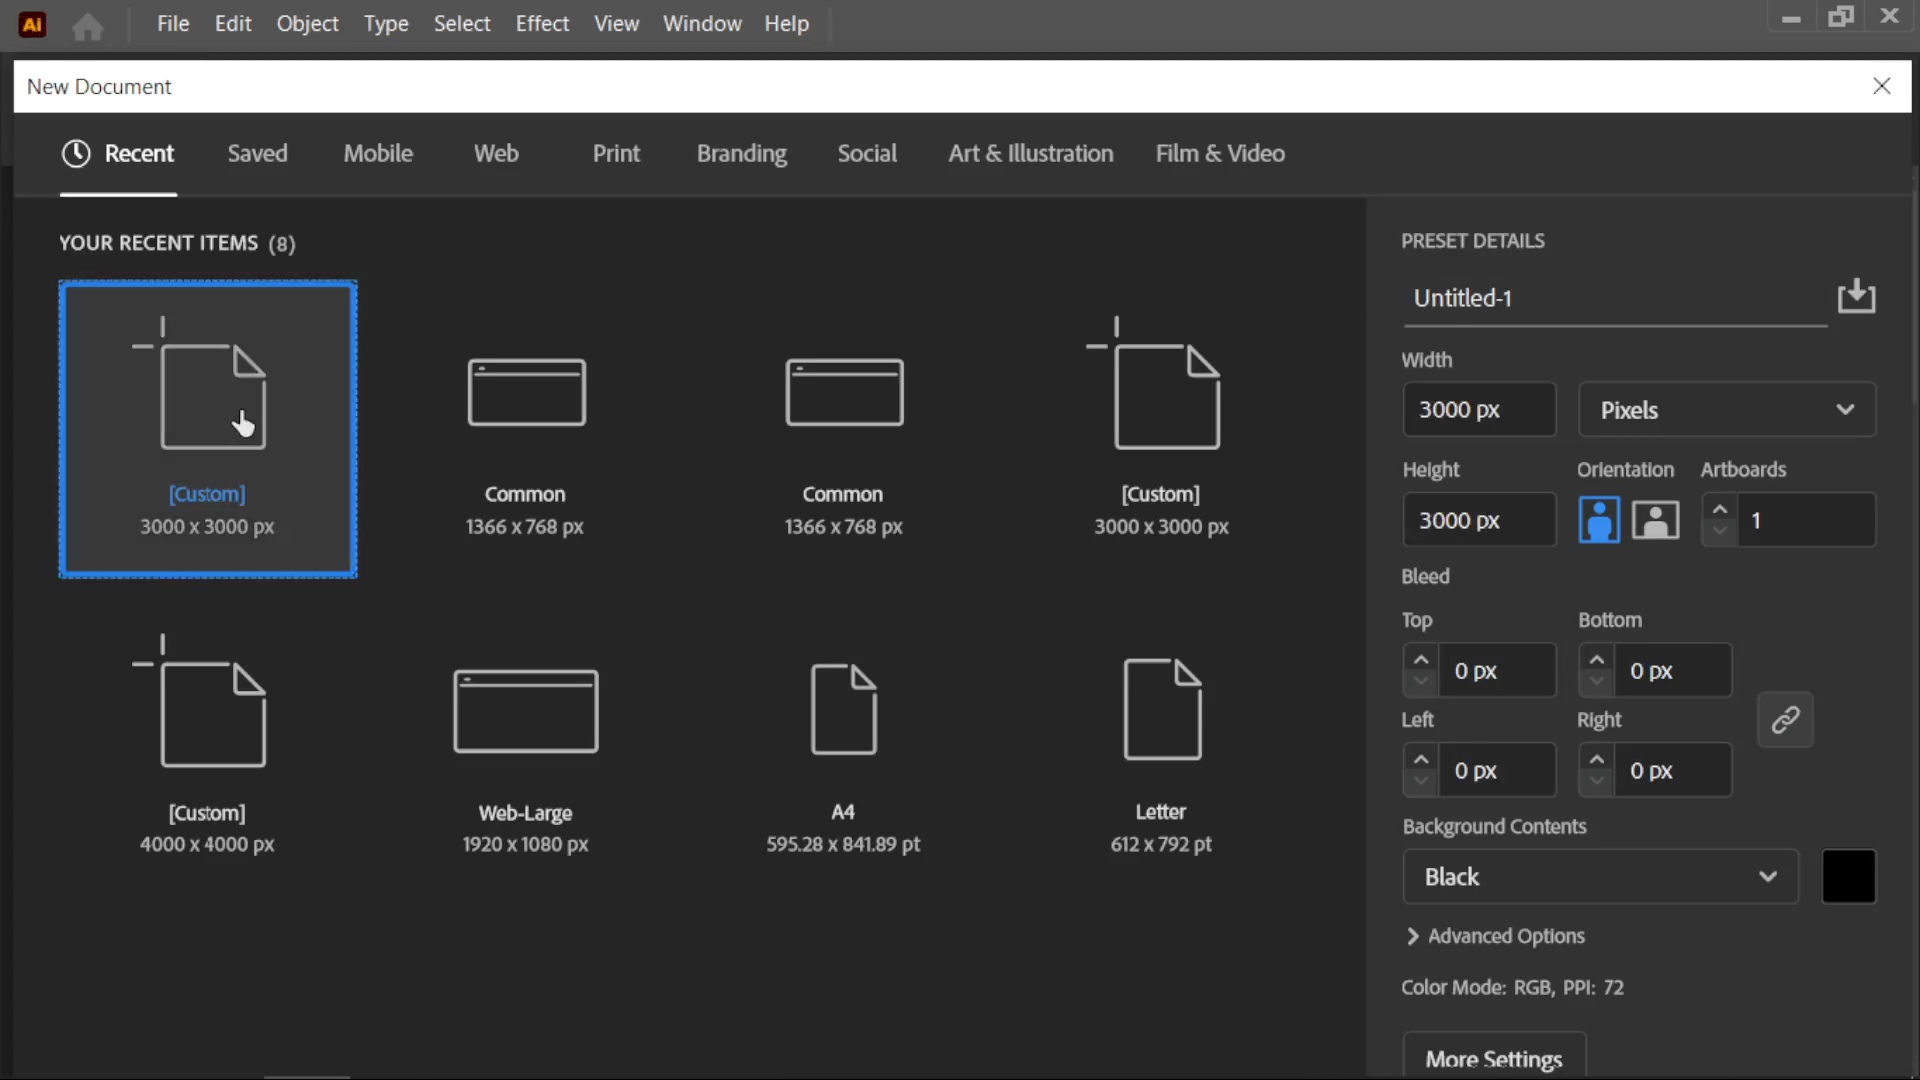Open the Object menu
This screenshot has width=1920, height=1080.
pos(307,23)
